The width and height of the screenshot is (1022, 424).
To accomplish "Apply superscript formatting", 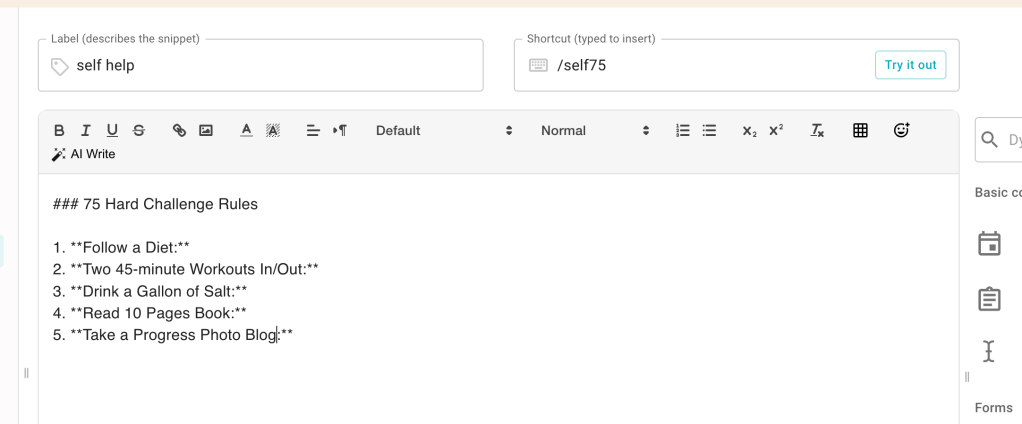I will coord(776,130).
